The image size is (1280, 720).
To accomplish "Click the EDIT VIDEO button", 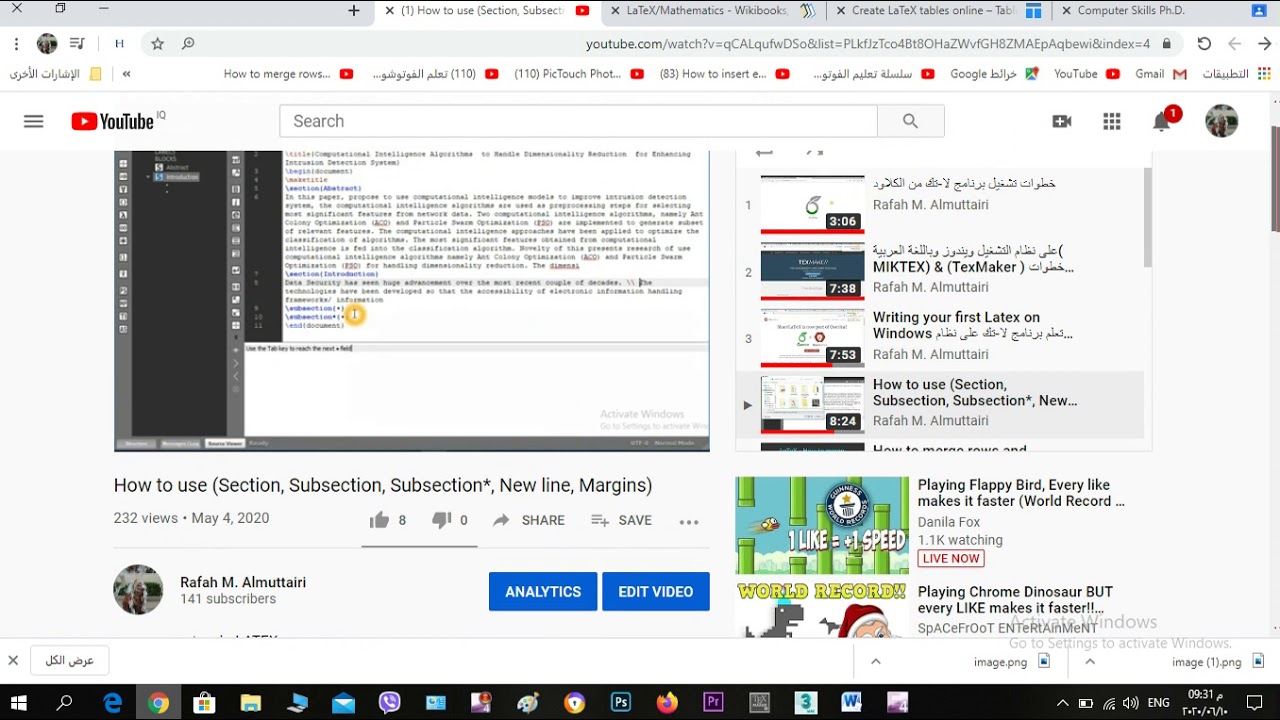I will click(x=656, y=591).
